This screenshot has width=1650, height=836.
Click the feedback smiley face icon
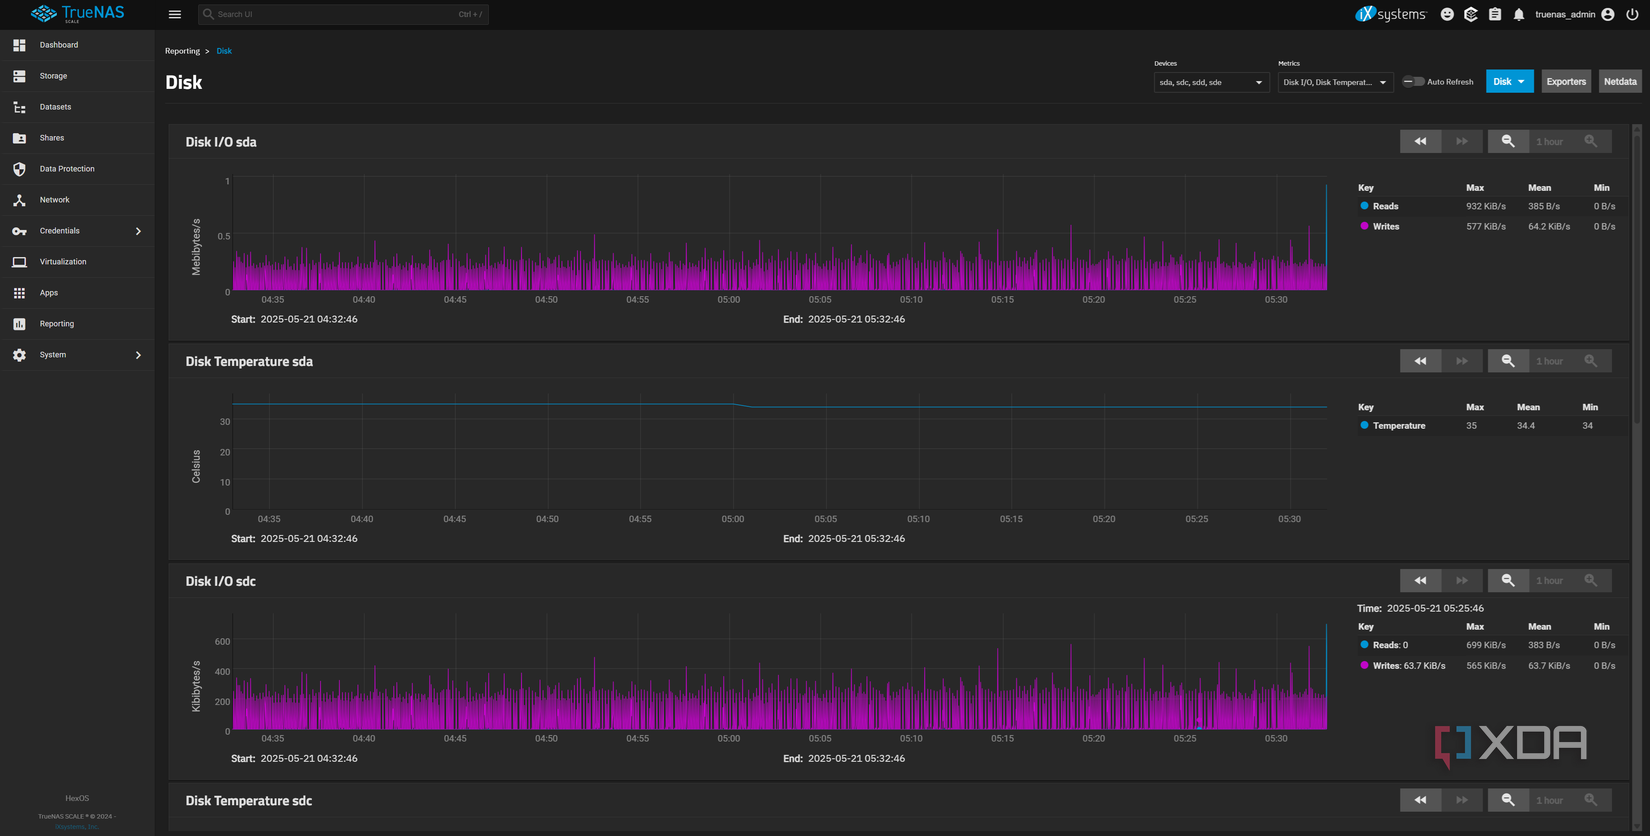tap(1447, 14)
